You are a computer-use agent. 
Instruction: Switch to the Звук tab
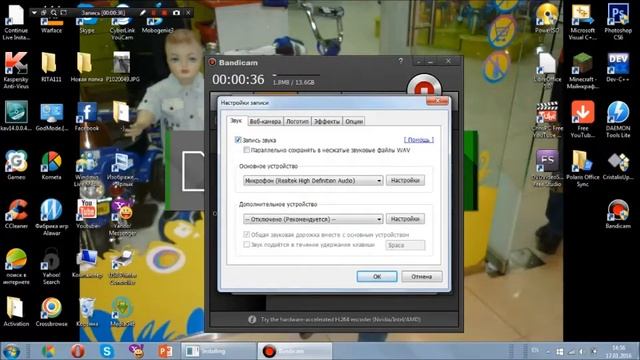tap(236, 120)
